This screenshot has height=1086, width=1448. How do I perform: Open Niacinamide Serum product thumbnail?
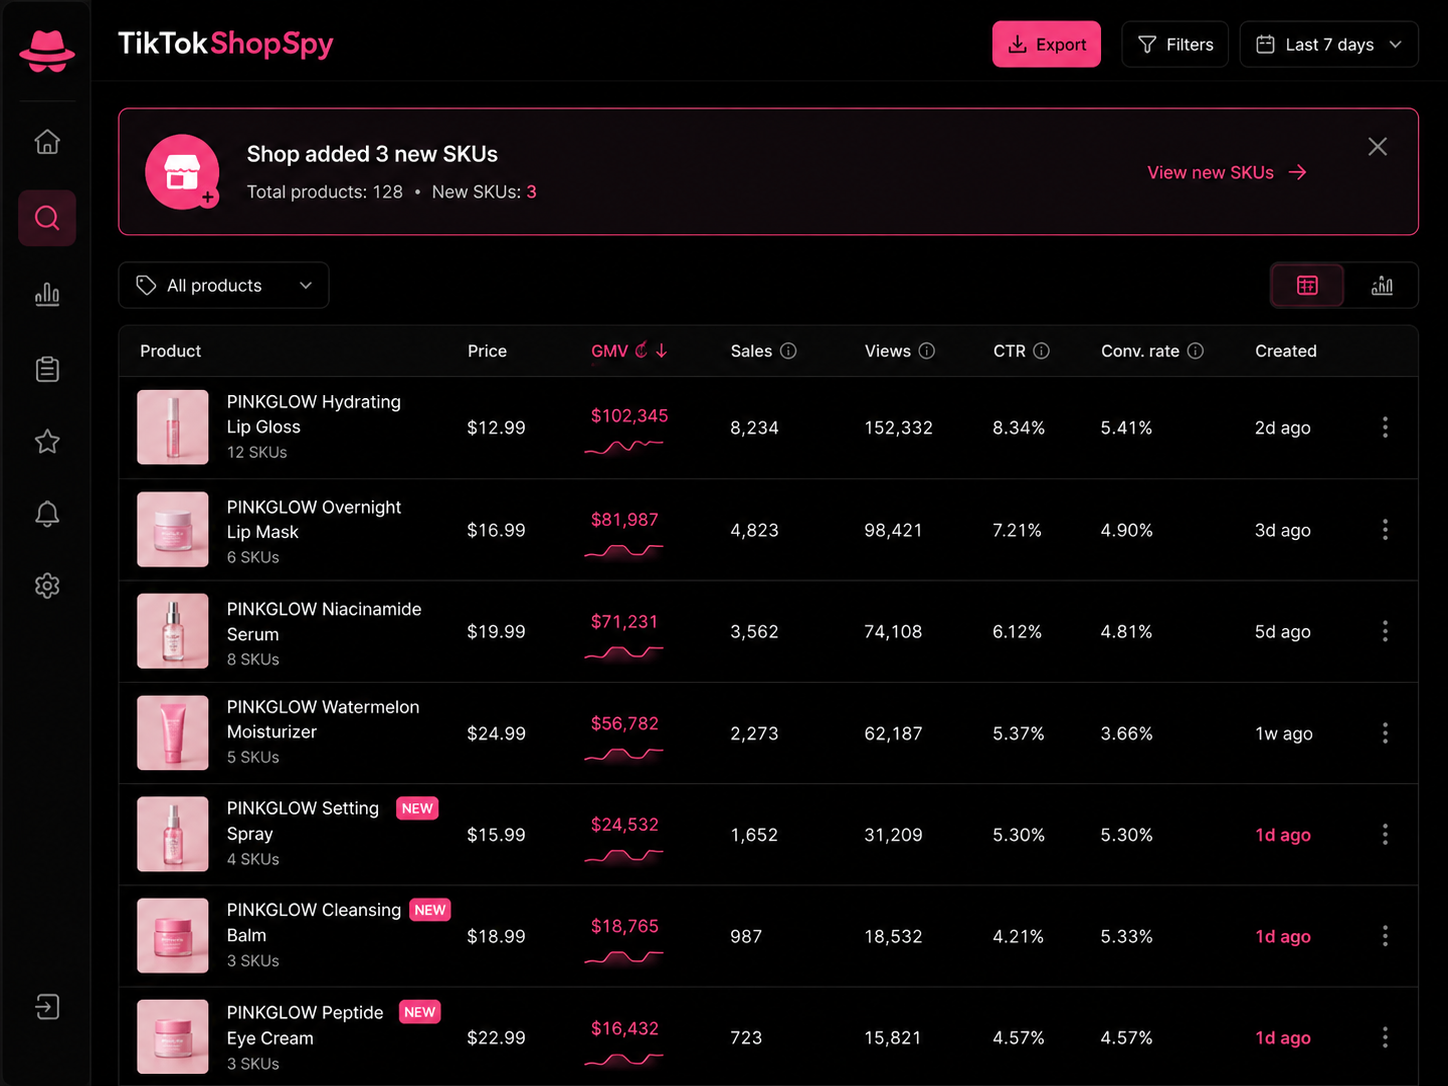coord(173,631)
